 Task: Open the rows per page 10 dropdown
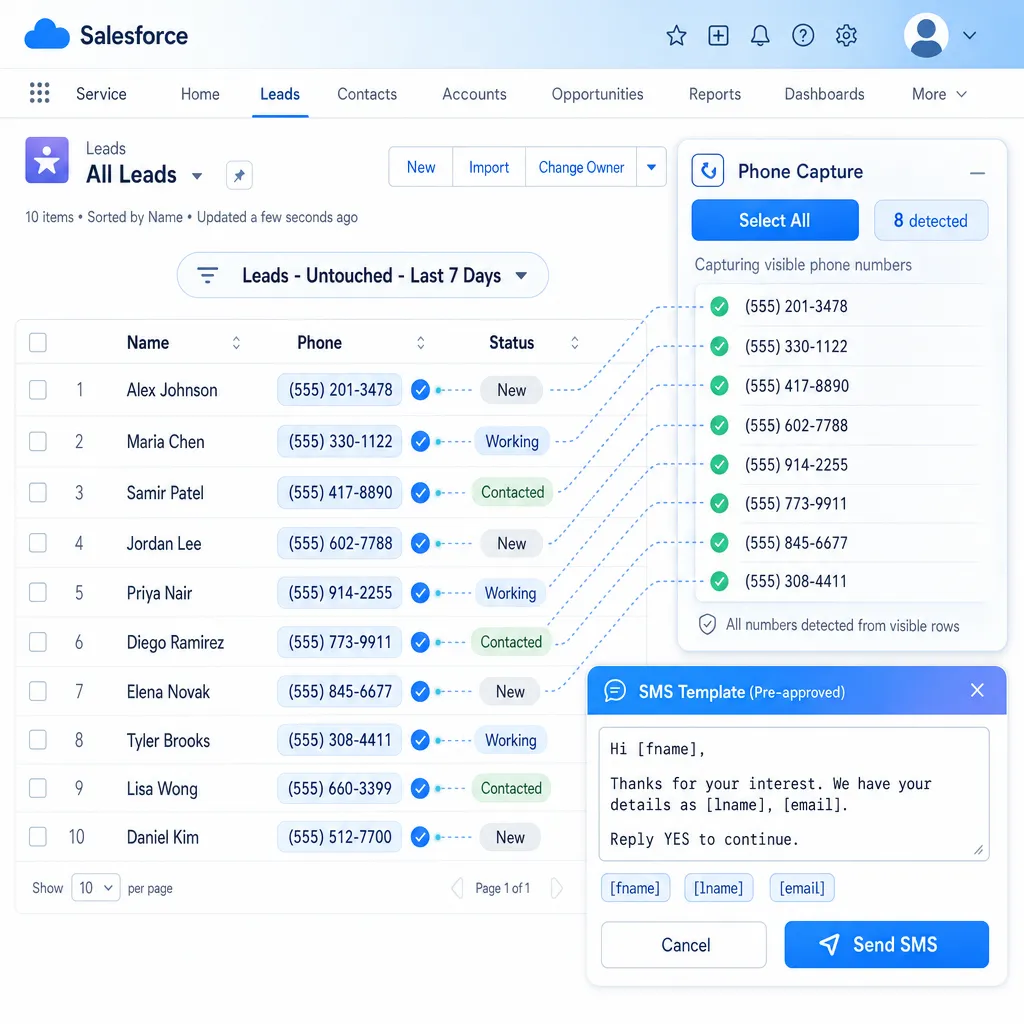(x=95, y=888)
